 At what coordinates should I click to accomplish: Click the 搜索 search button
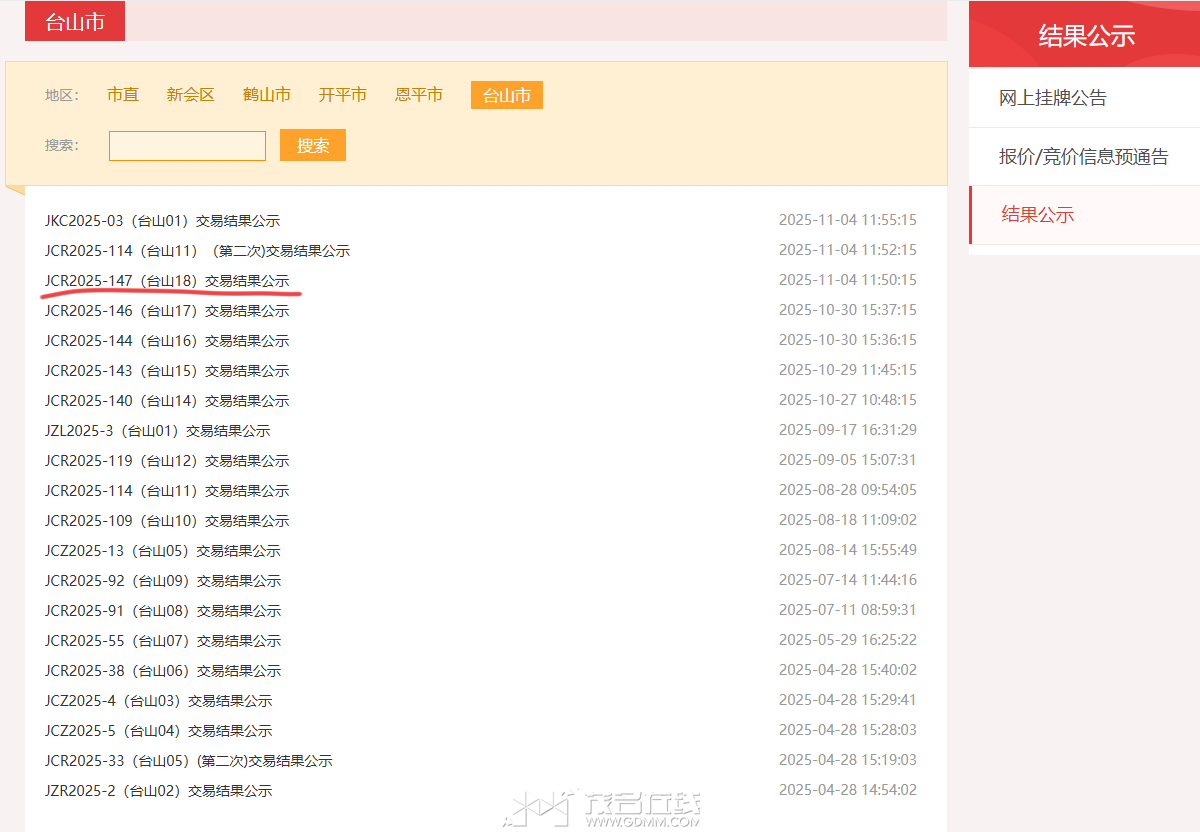click(x=312, y=145)
